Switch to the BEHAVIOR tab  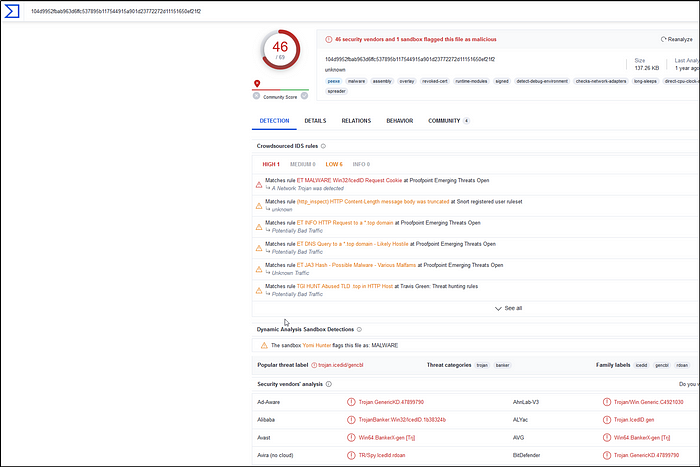(x=399, y=121)
